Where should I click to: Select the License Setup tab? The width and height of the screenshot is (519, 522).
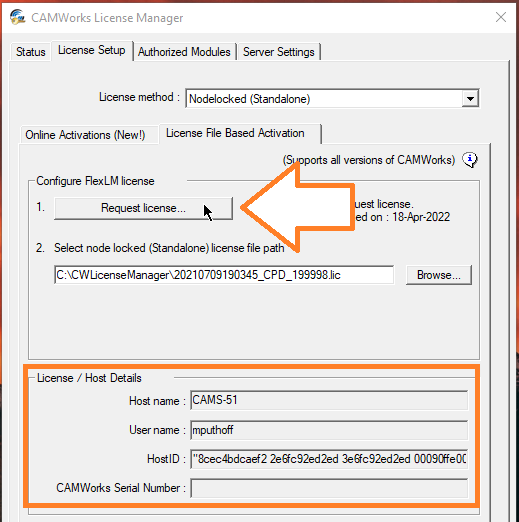pos(92,50)
